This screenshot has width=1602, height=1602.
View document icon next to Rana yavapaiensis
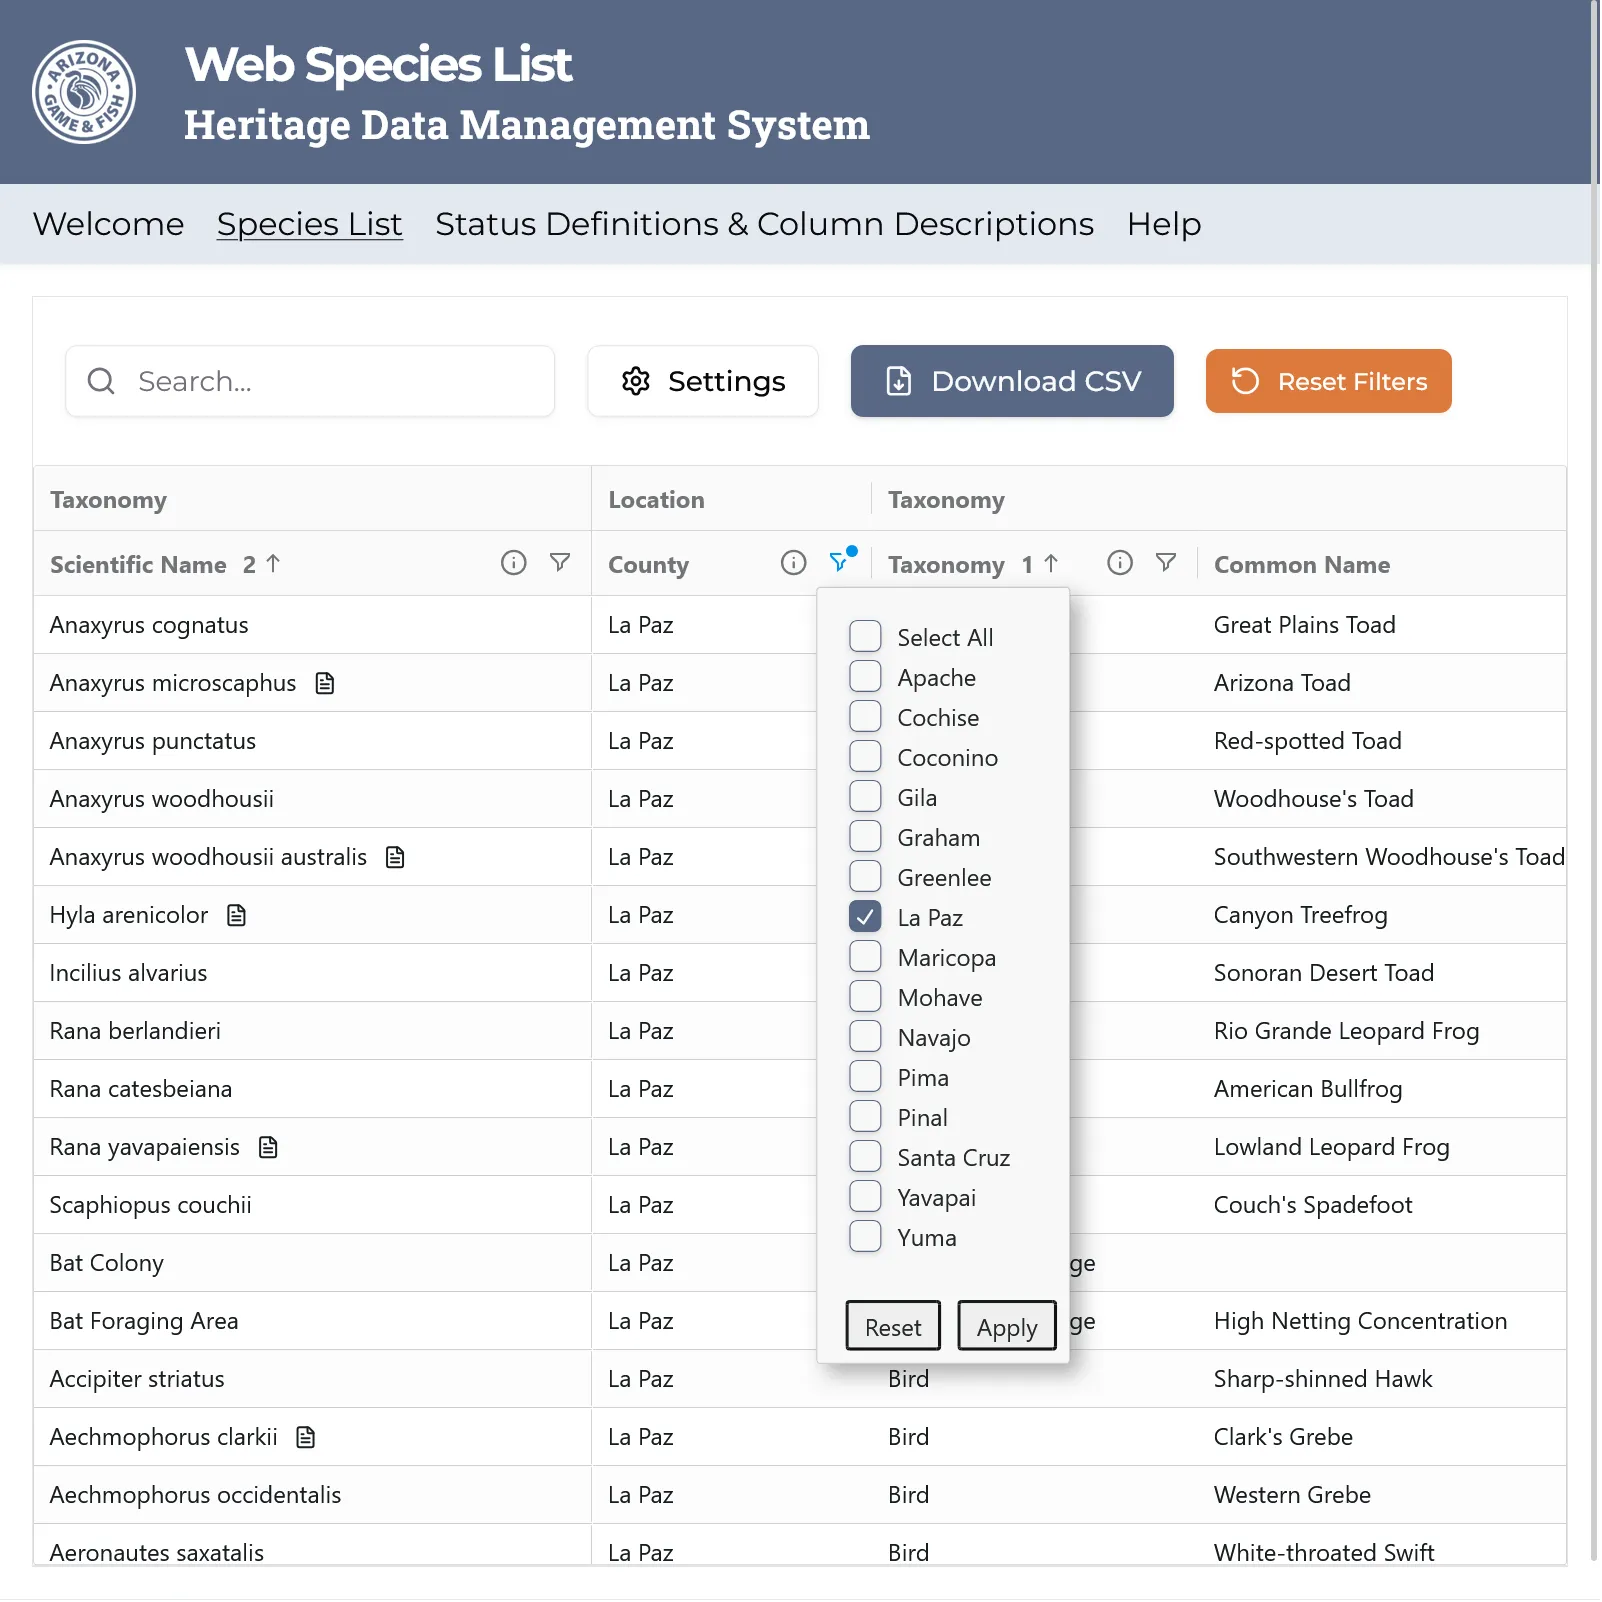[x=268, y=1147]
